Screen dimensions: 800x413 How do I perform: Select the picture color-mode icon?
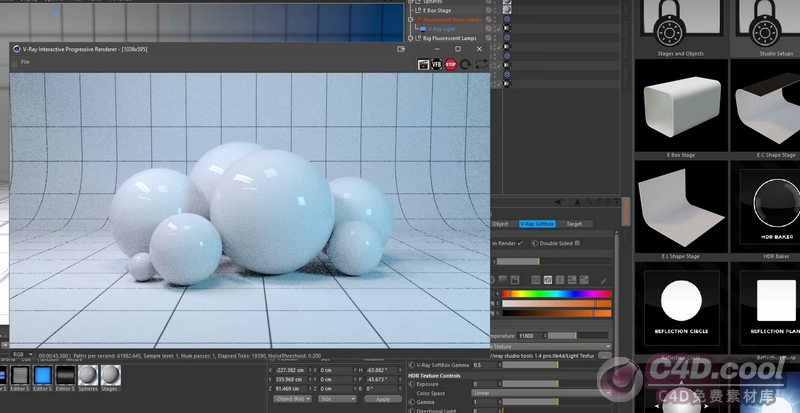[514, 280]
